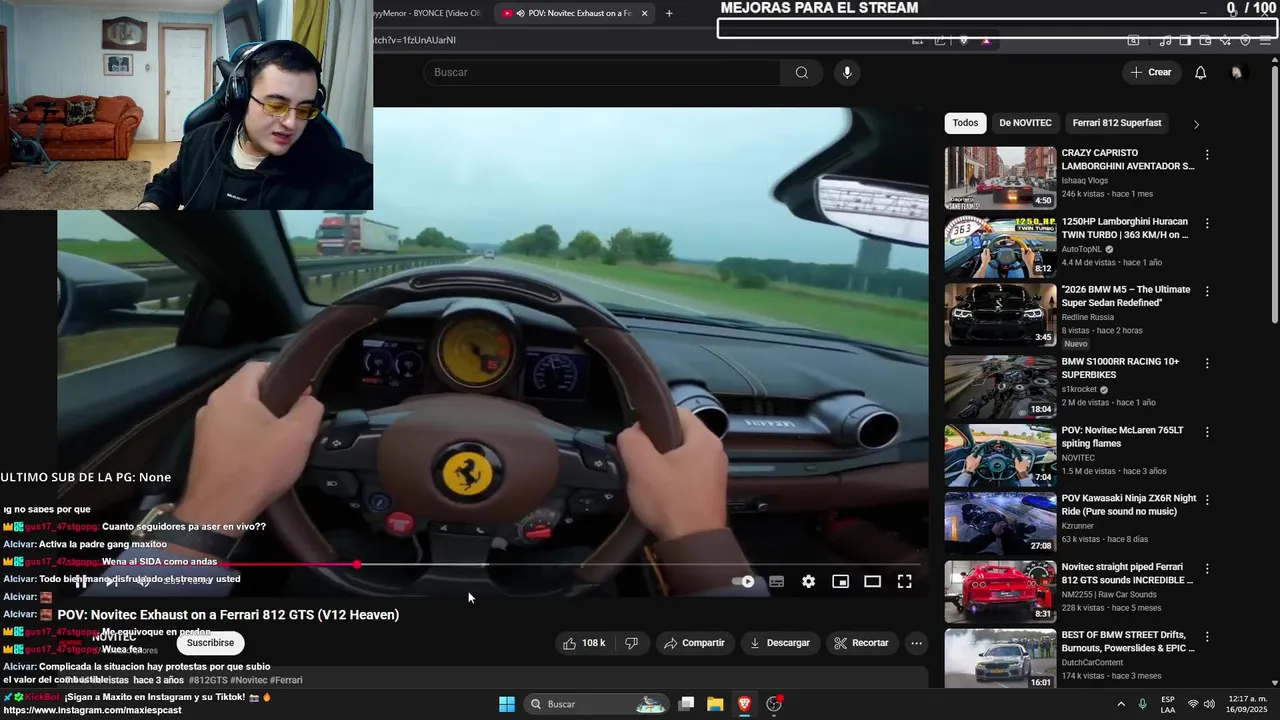Image resolution: width=1280 pixels, height=720 pixels.
Task: Click the Crear button
Action: click(x=1150, y=72)
